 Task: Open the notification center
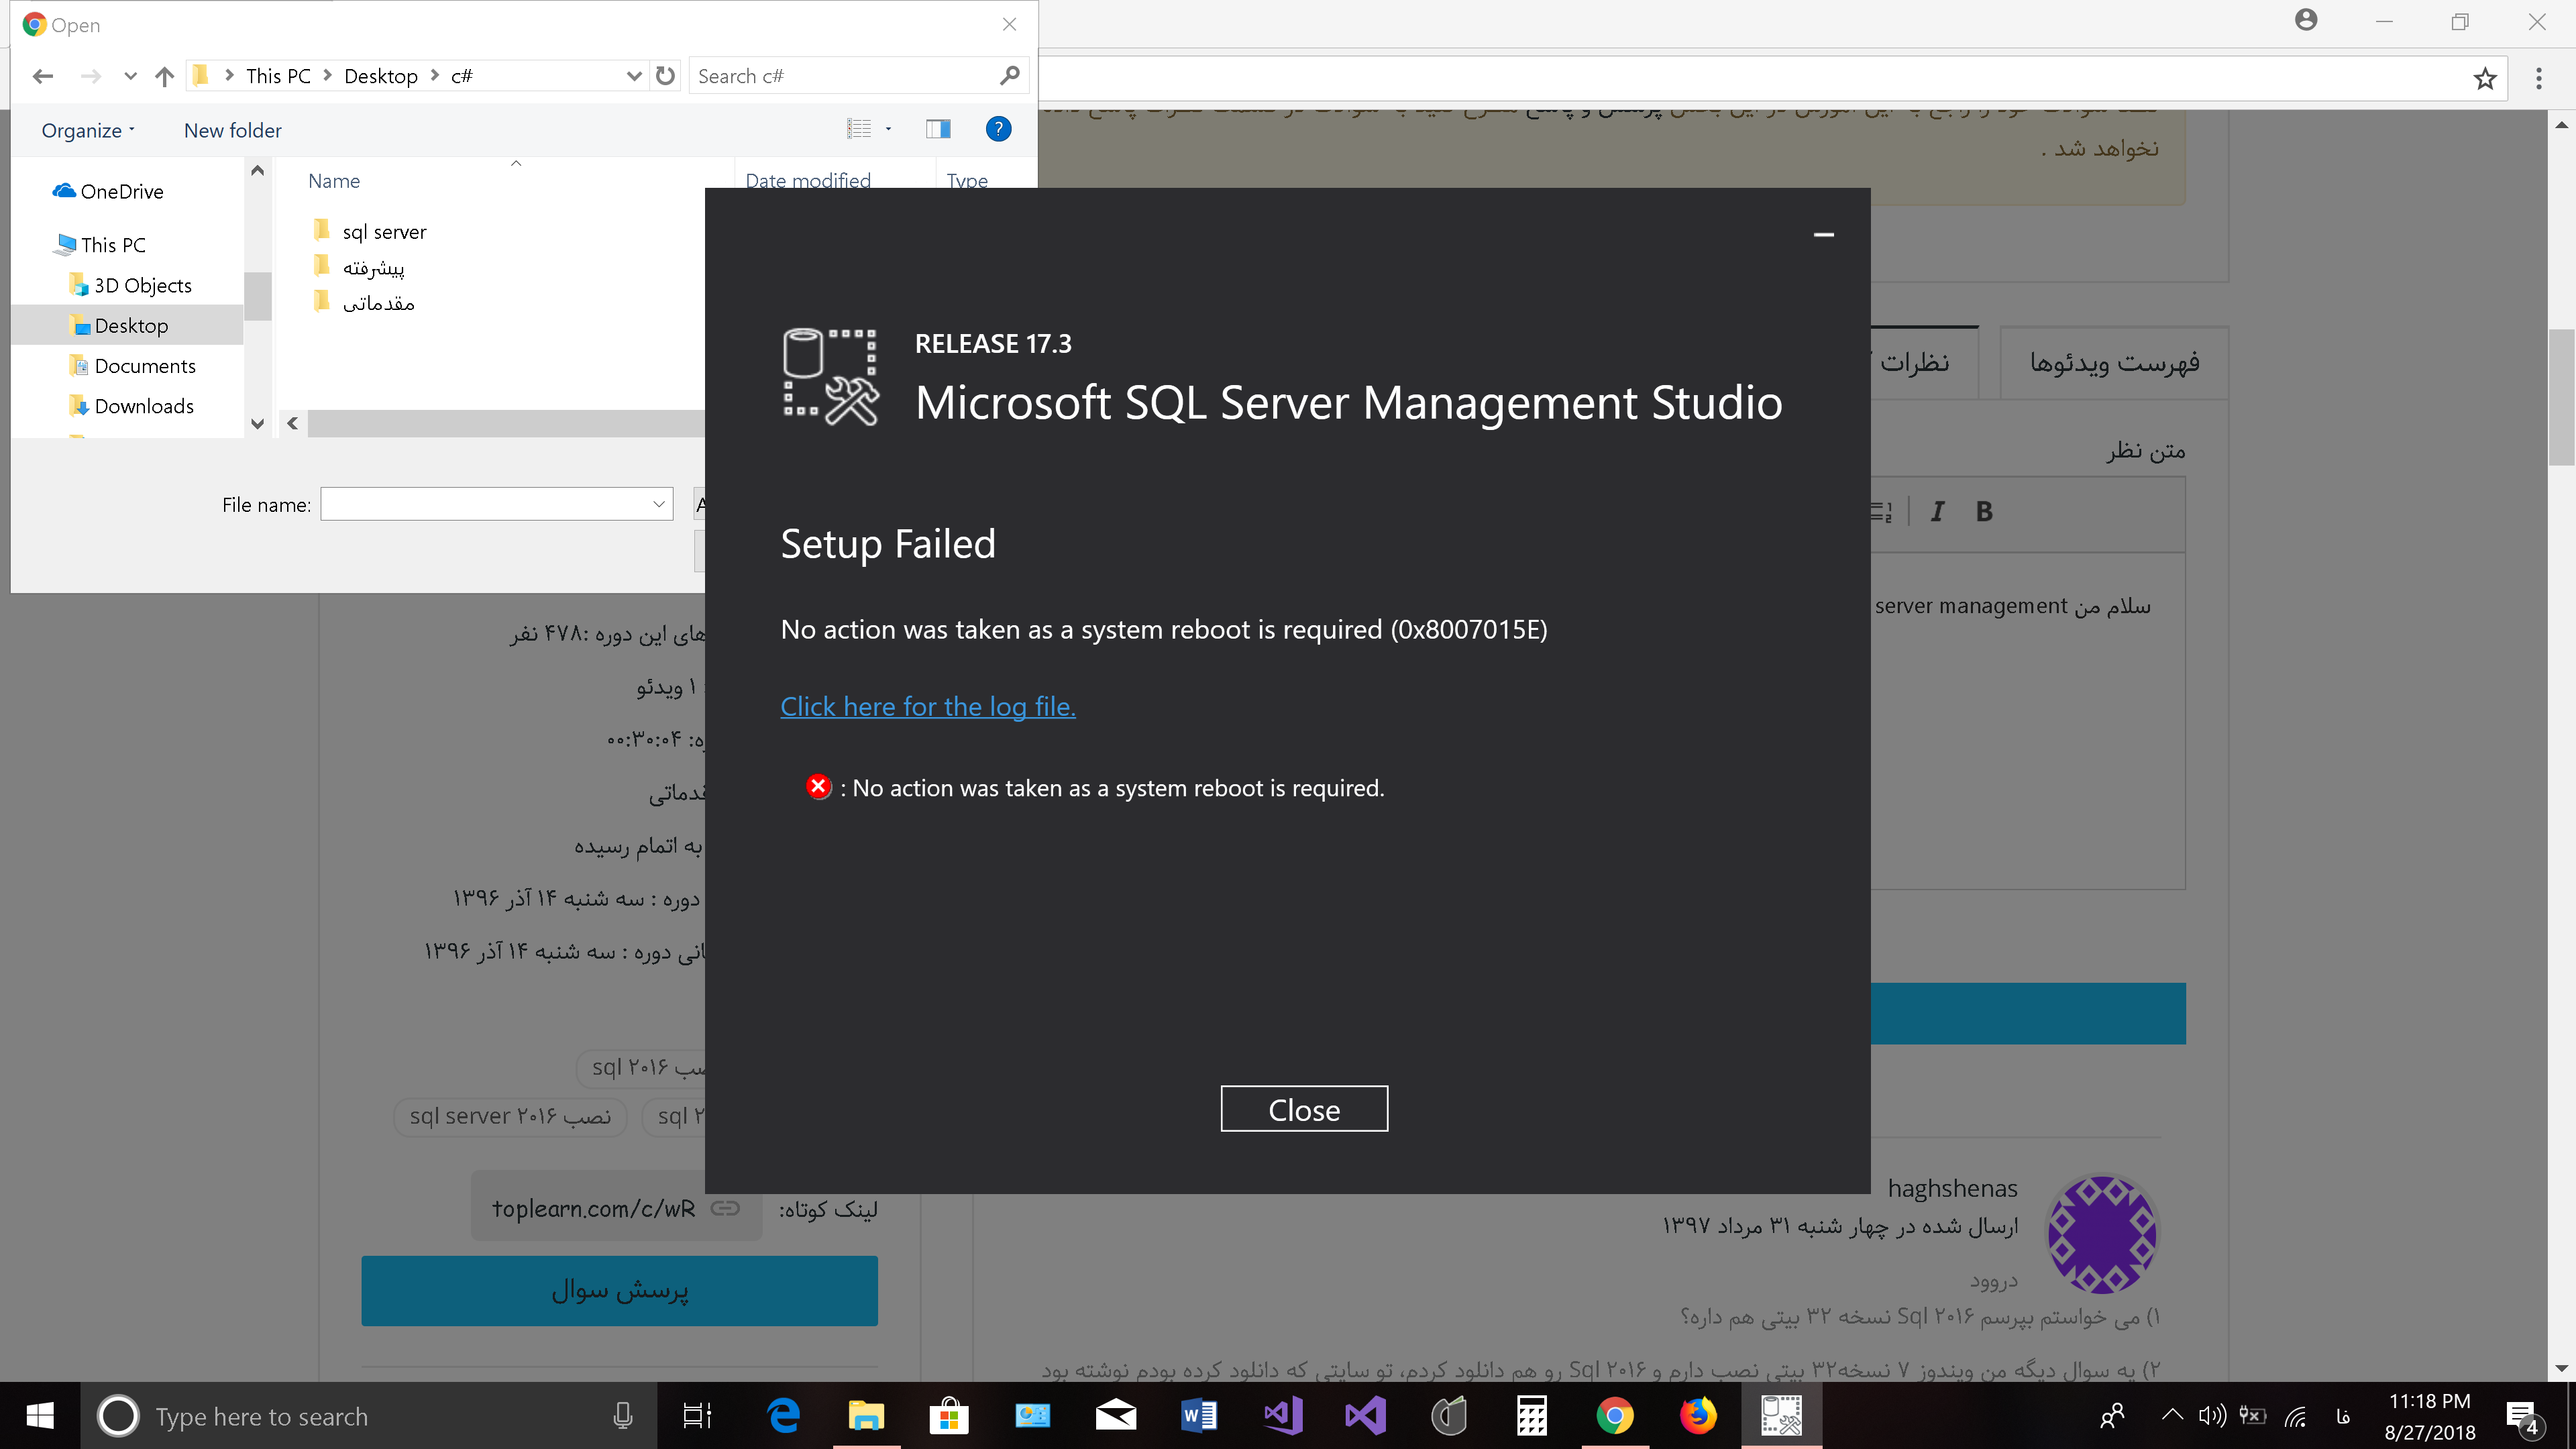point(2523,1416)
